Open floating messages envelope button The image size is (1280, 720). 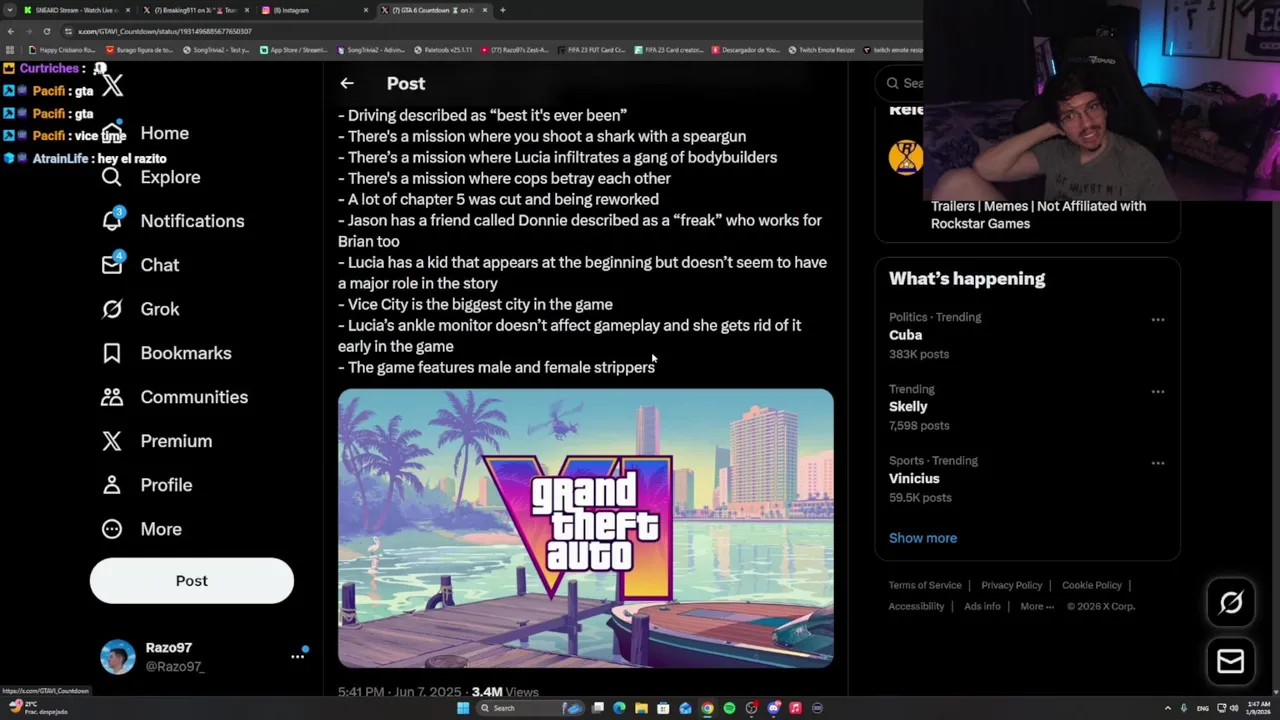pyautogui.click(x=1231, y=661)
